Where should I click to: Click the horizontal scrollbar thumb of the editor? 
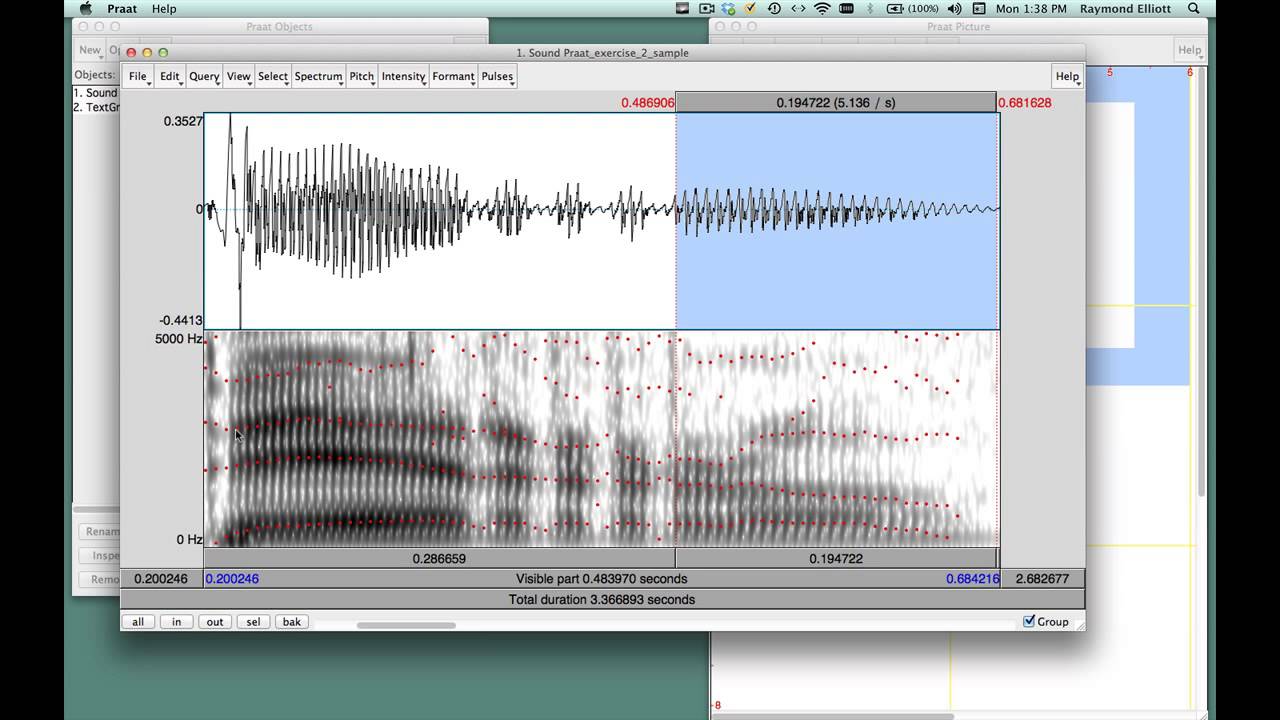406,626
